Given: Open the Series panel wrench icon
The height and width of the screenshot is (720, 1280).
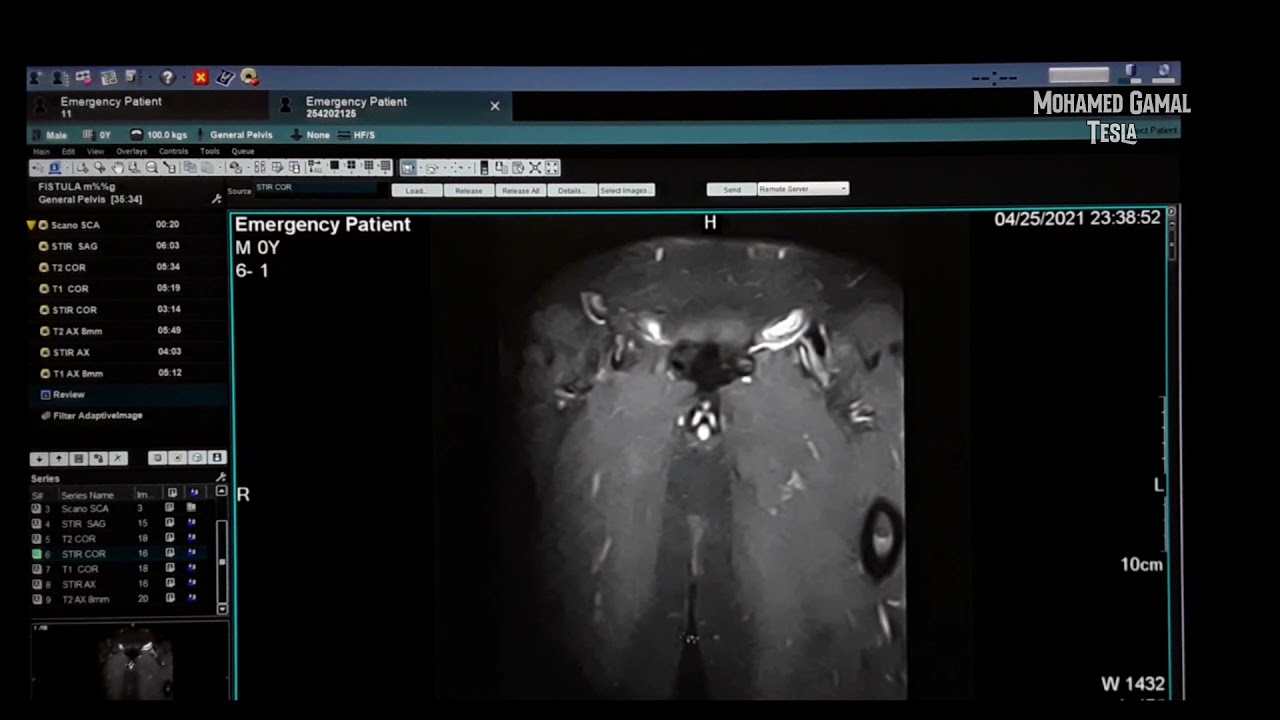Looking at the screenshot, I should 221,478.
